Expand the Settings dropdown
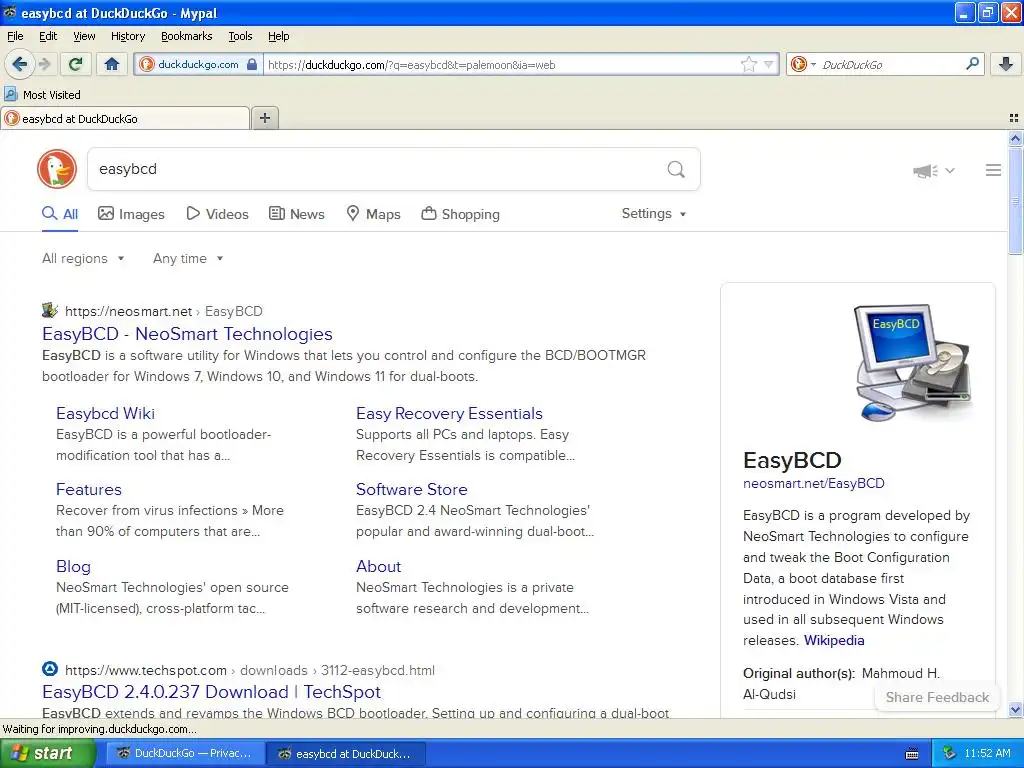1024x768 pixels. [x=654, y=214]
